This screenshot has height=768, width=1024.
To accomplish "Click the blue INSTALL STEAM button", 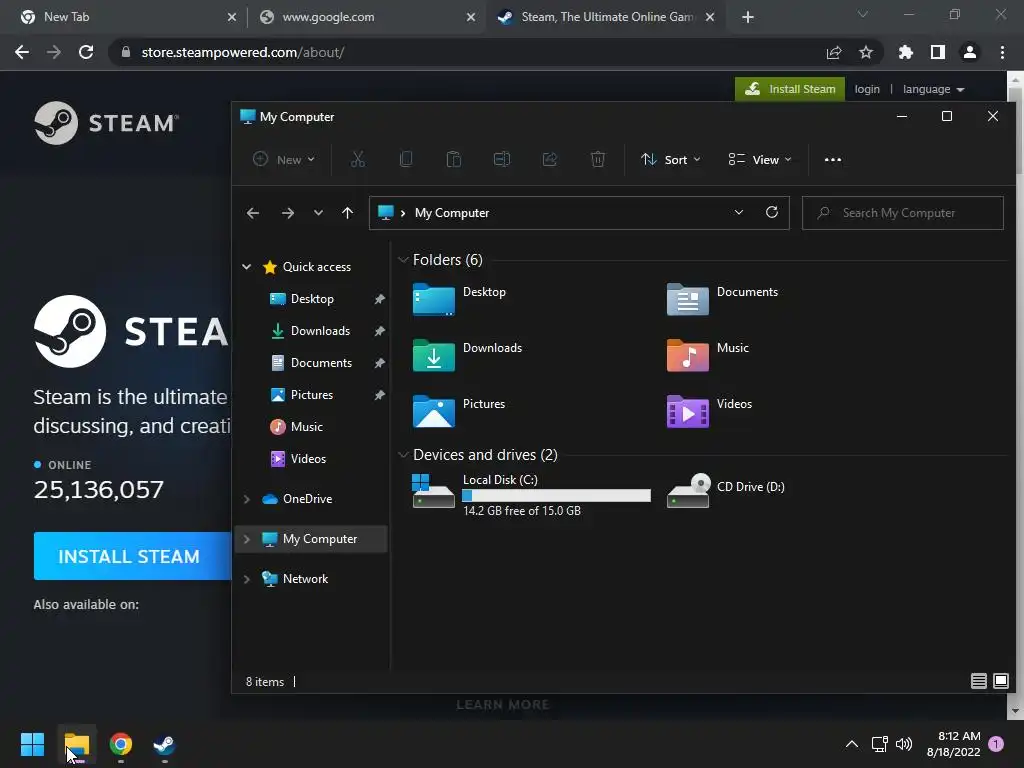I will 133,556.
